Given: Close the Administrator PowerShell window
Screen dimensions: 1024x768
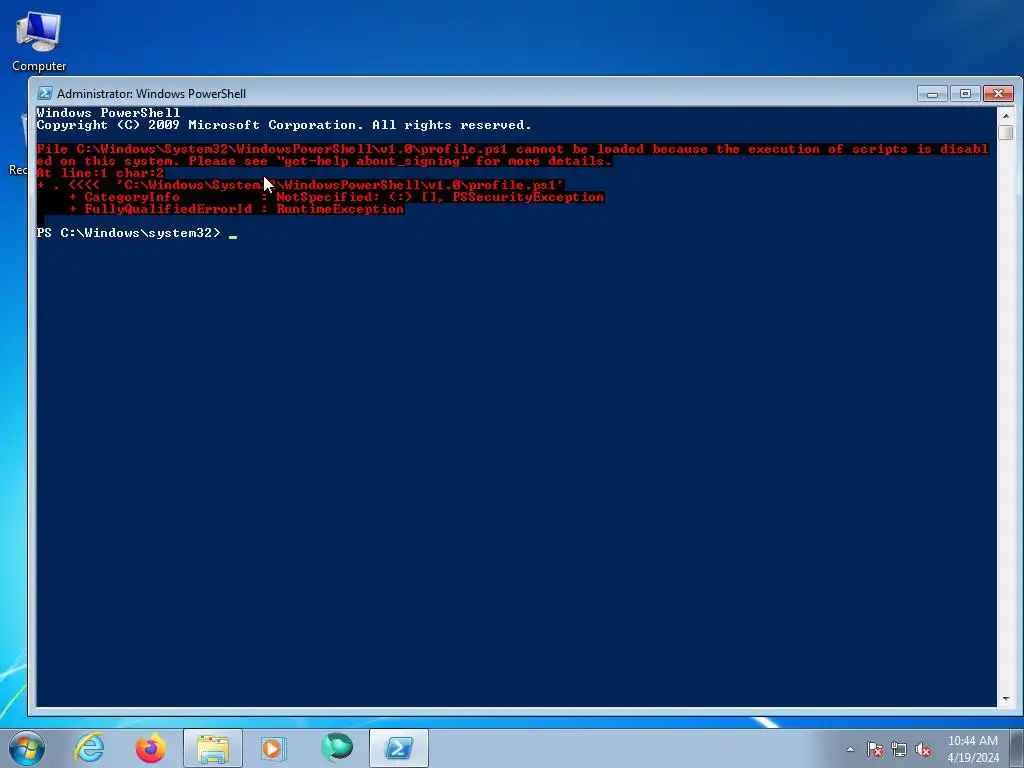Looking at the screenshot, I should (998, 94).
